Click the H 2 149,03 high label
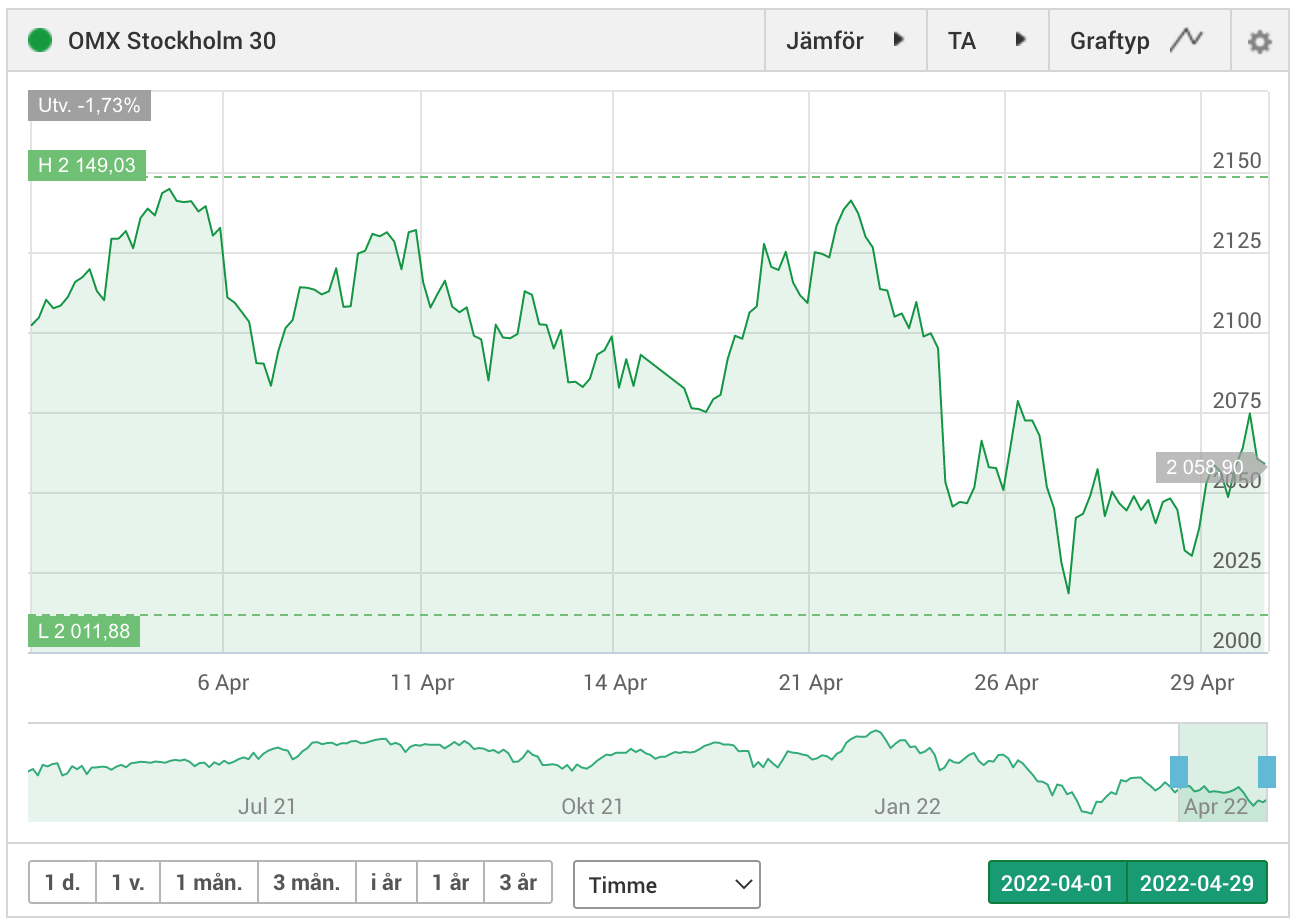 click(x=87, y=165)
